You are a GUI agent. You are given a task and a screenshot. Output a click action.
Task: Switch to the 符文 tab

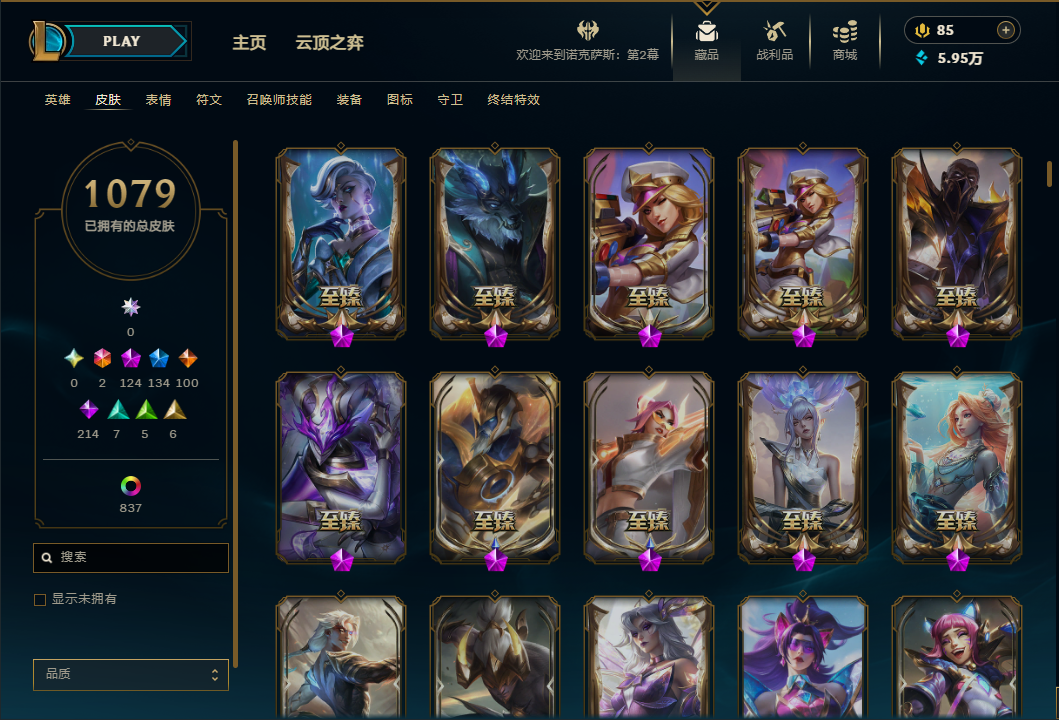pos(209,100)
